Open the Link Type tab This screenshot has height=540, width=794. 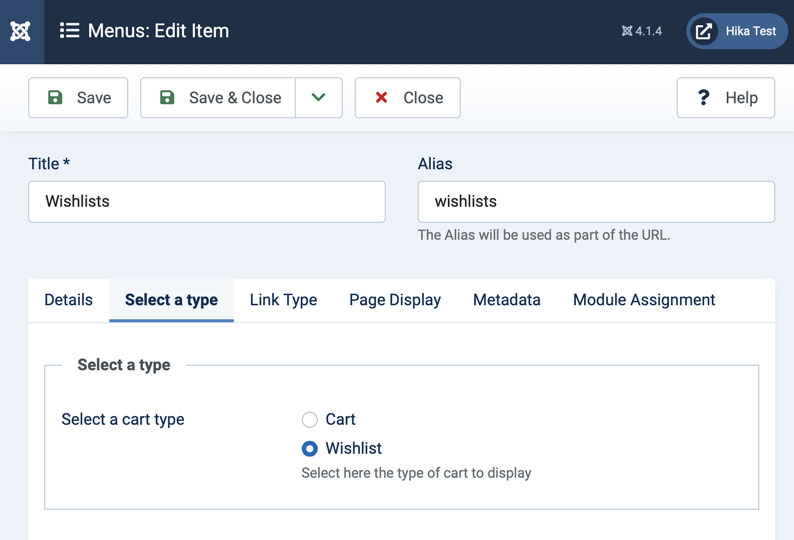click(x=283, y=300)
